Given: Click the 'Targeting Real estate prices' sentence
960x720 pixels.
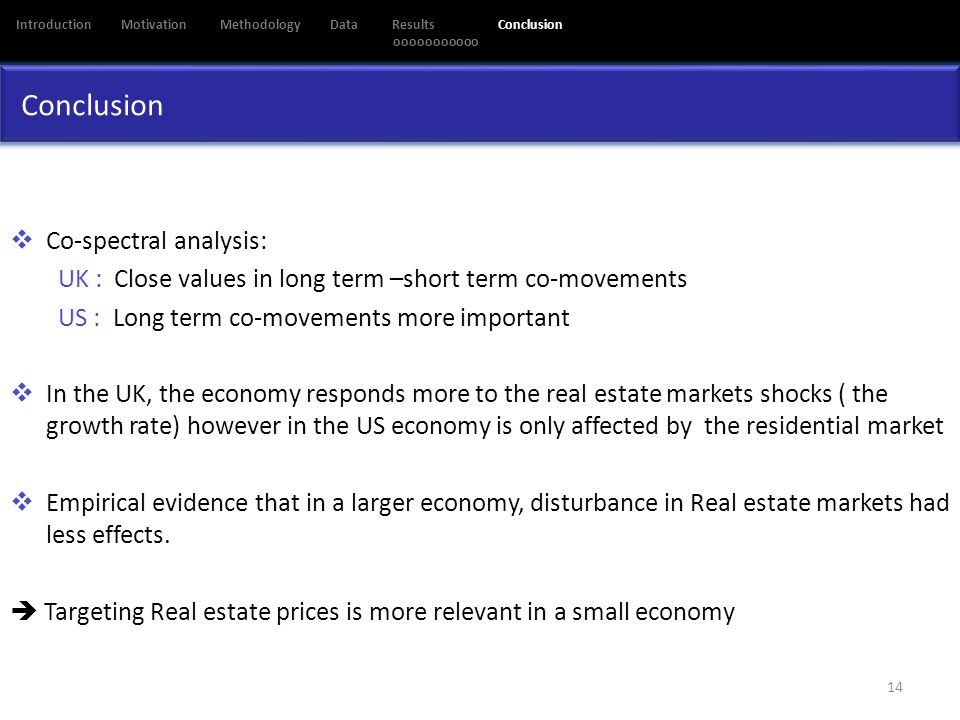Looking at the screenshot, I should [389, 612].
